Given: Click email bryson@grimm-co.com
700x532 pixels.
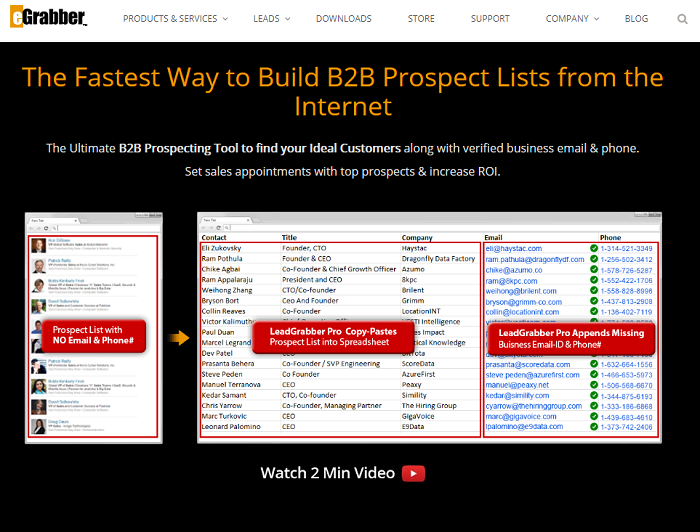Looking at the screenshot, I should pyautogui.click(x=524, y=302).
